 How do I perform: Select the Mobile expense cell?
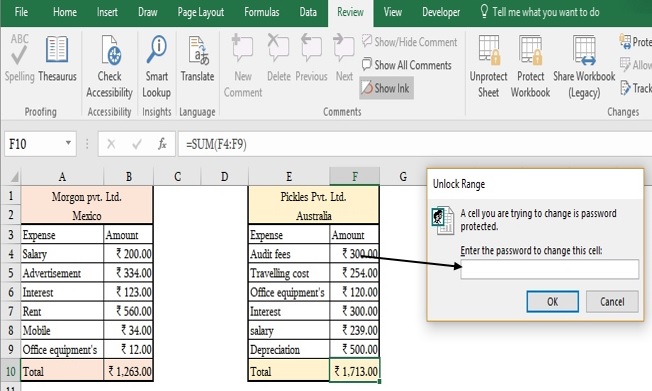tap(62, 330)
